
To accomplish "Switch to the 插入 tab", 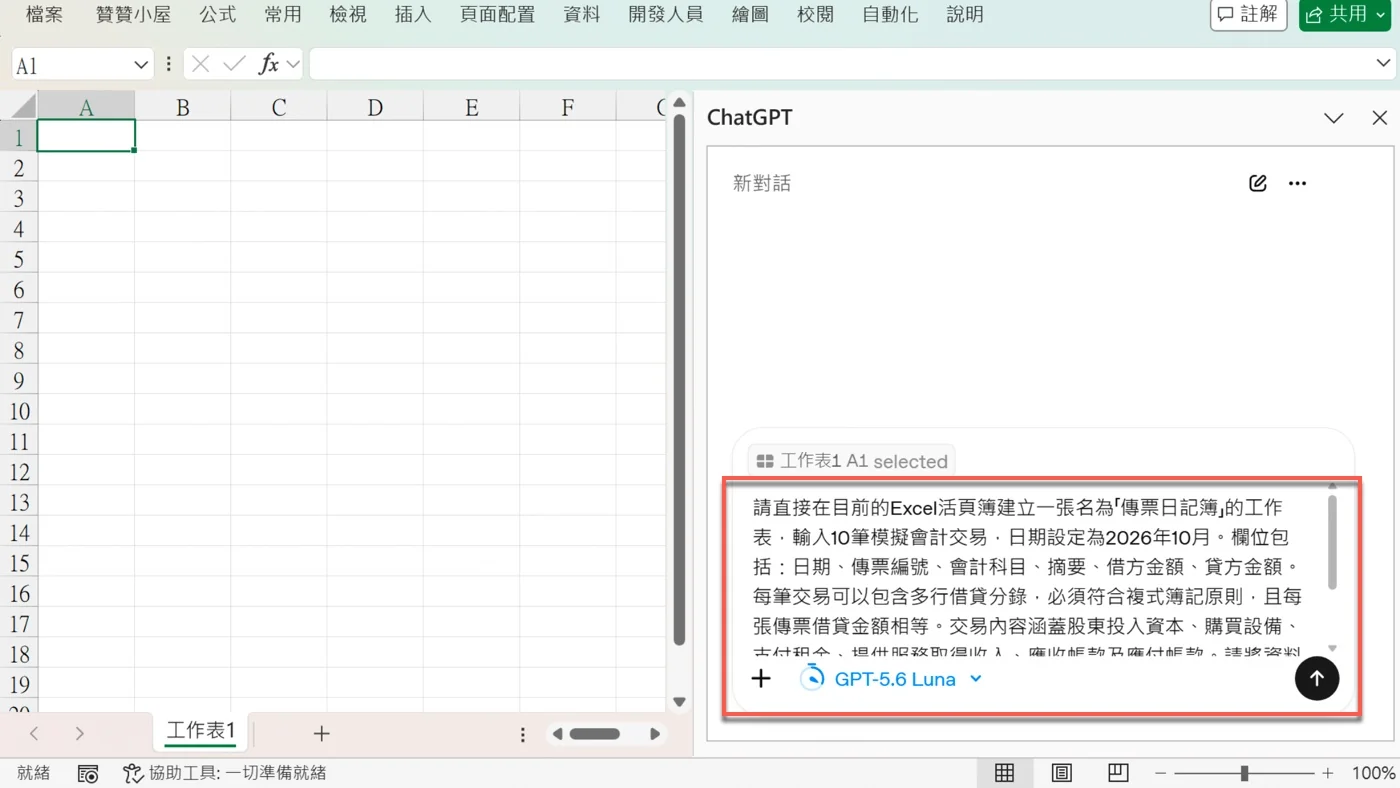I will tap(413, 14).
